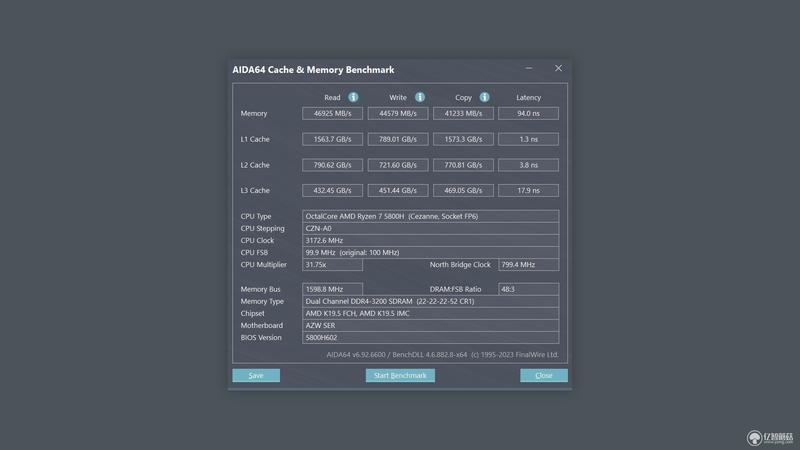Click the BIOS Version field 5800H602
This screenshot has height=450, width=800.
pyautogui.click(x=431, y=338)
